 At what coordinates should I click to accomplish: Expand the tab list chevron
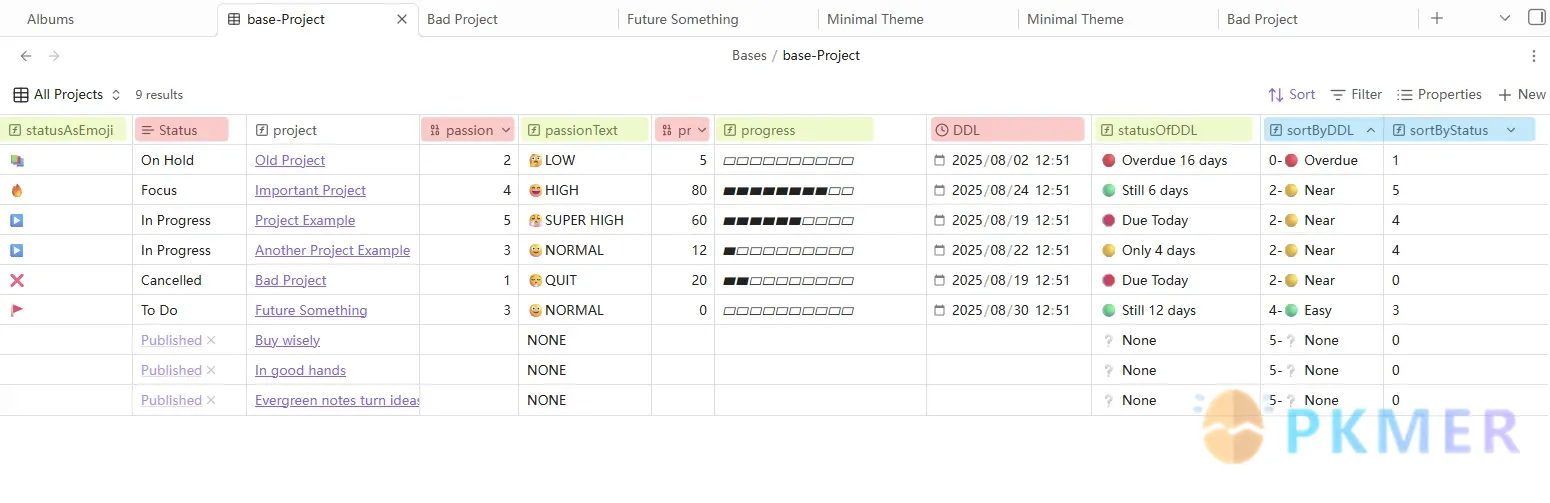click(x=1505, y=18)
